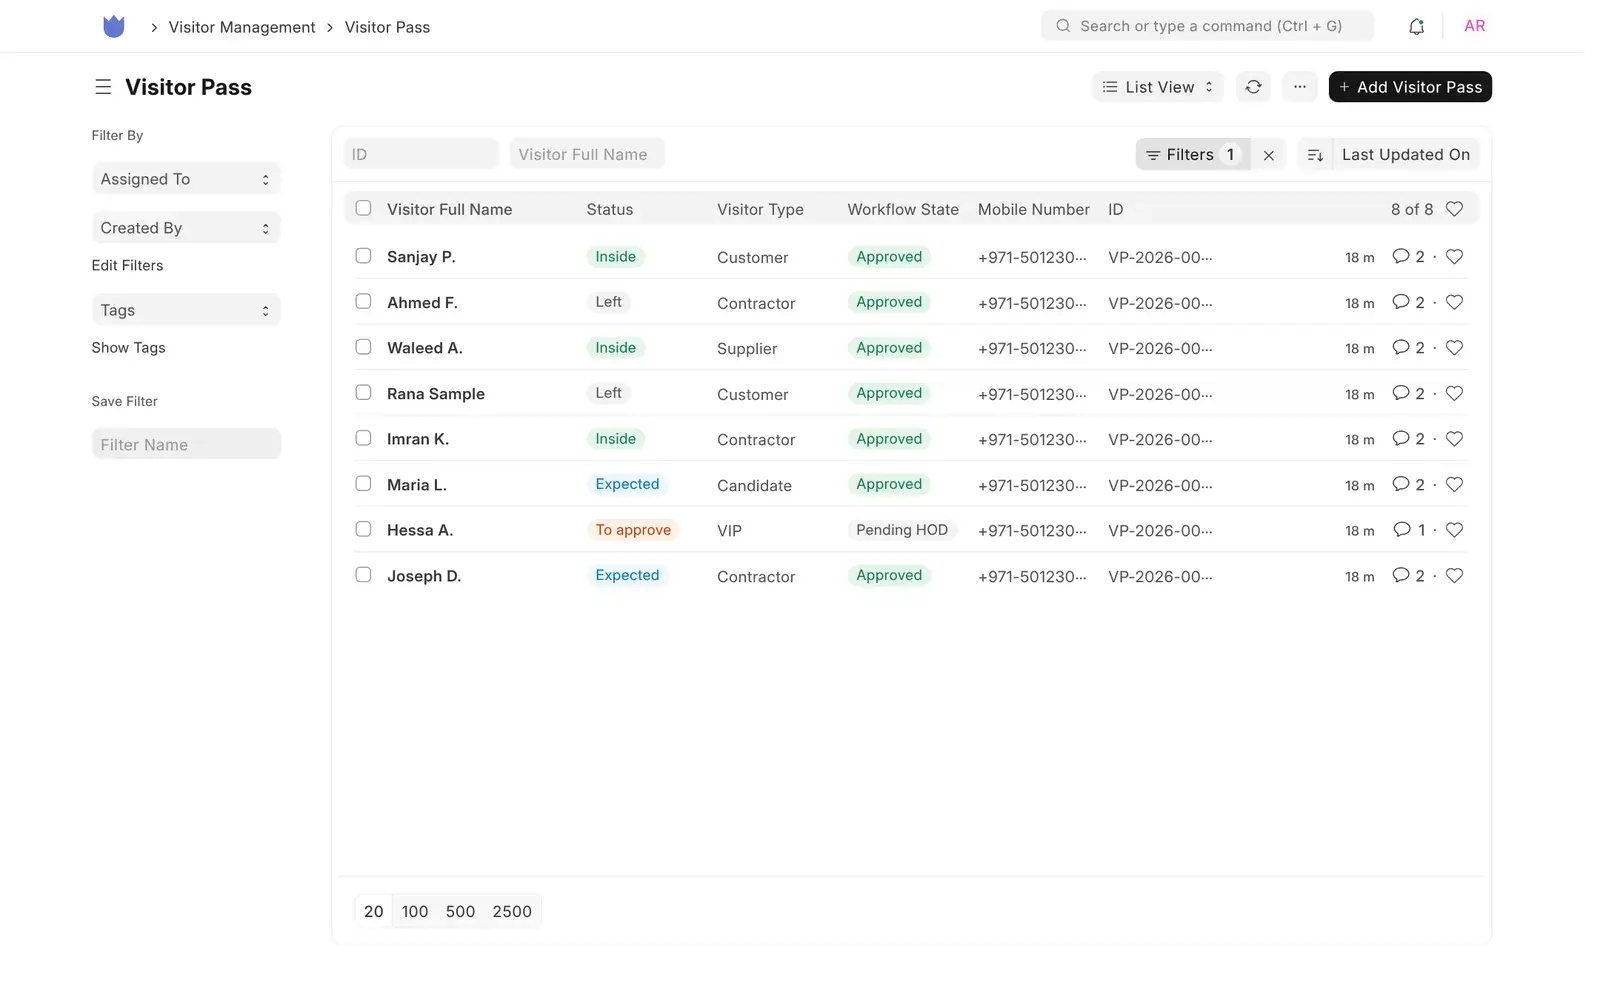This screenshot has width=1600, height=1000.
Task: Click heart icon in list header
Action: (x=1454, y=209)
